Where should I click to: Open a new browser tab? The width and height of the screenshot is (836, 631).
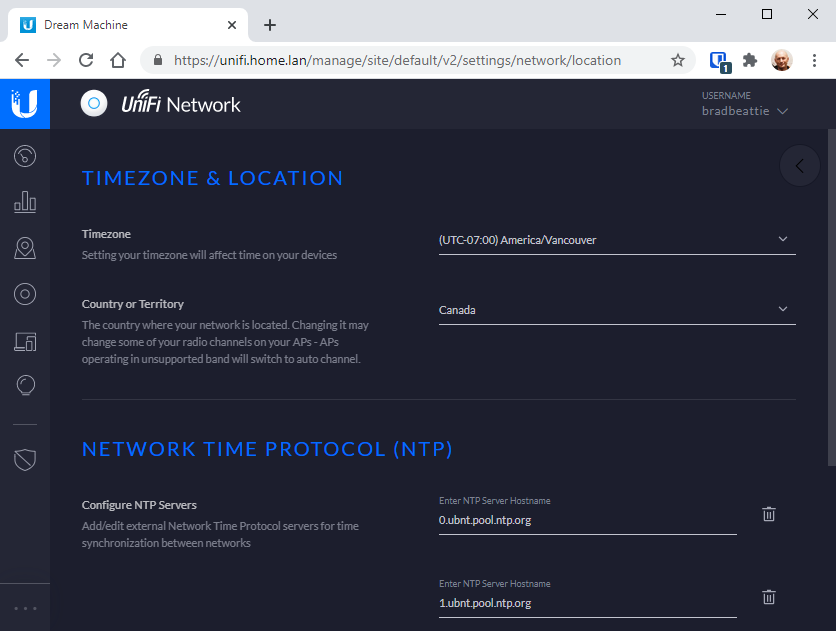pos(270,25)
